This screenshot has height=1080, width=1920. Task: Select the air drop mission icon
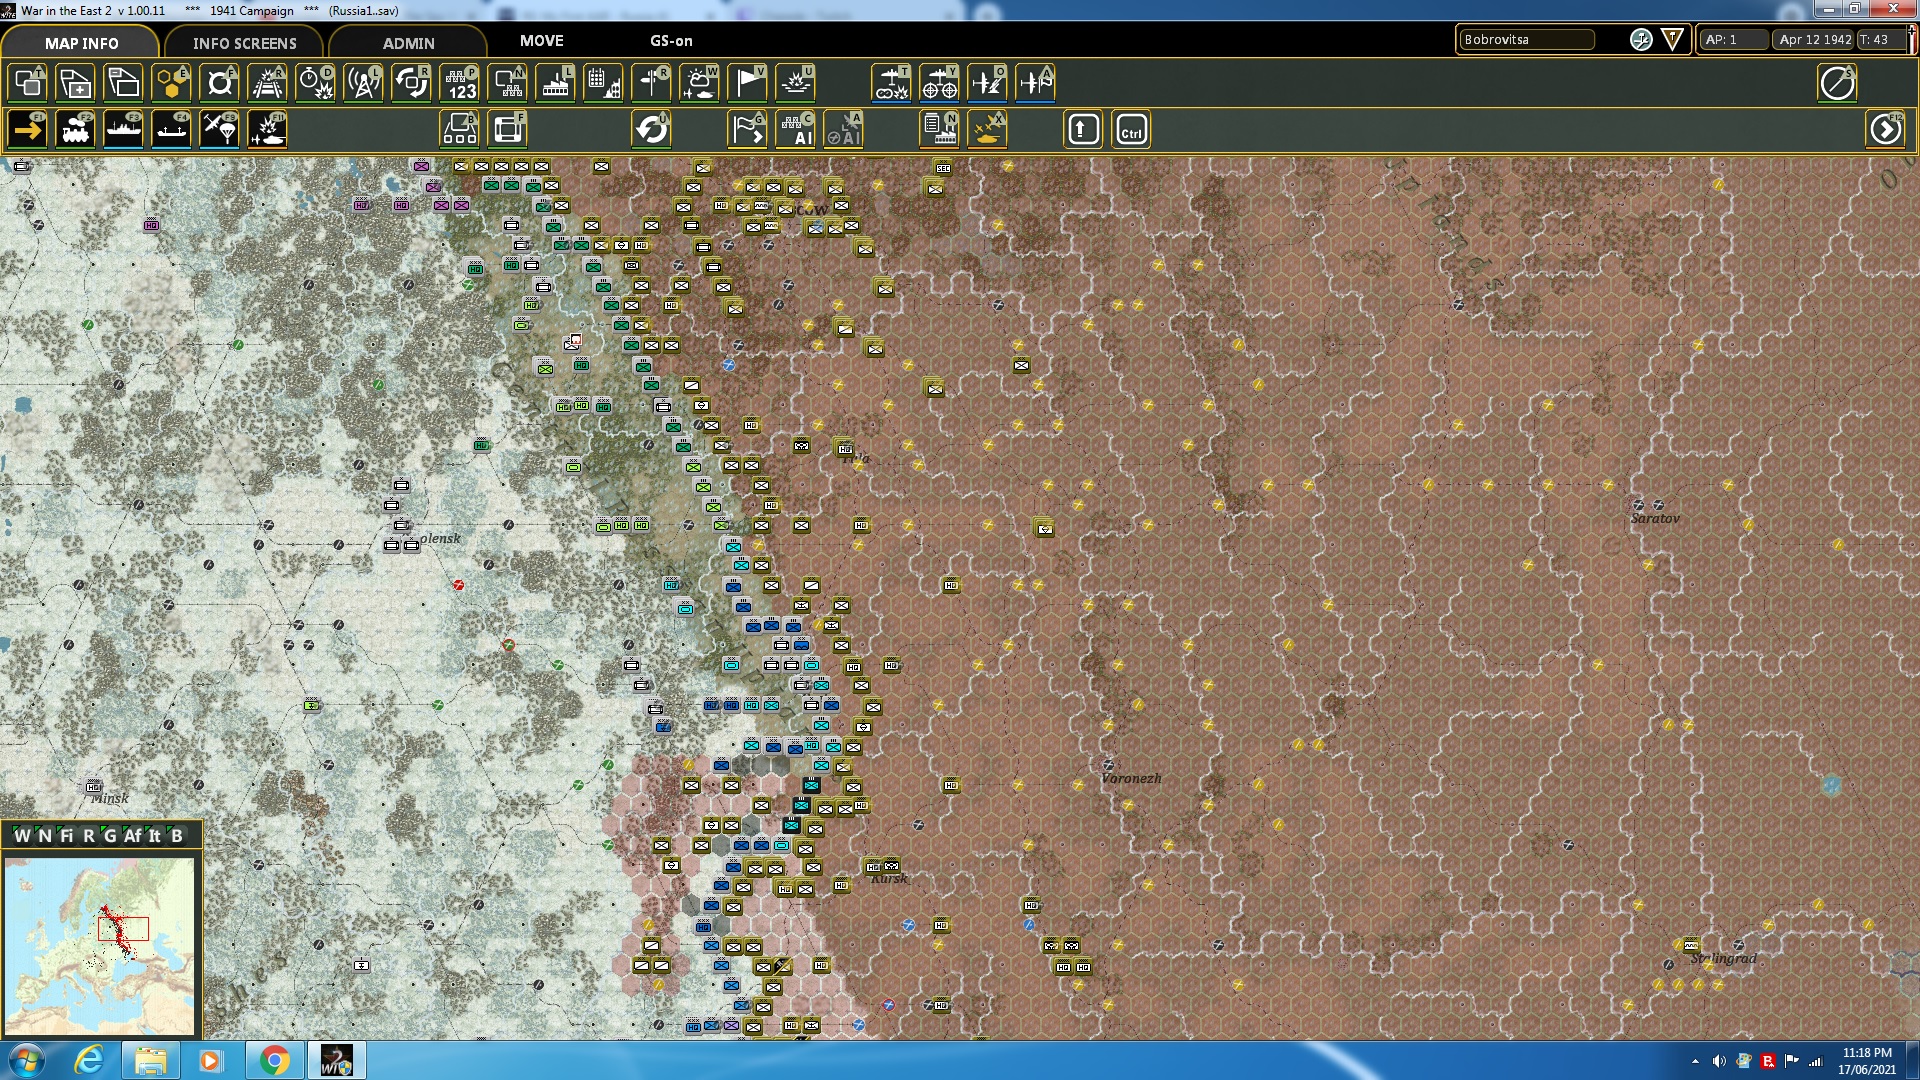(219, 129)
